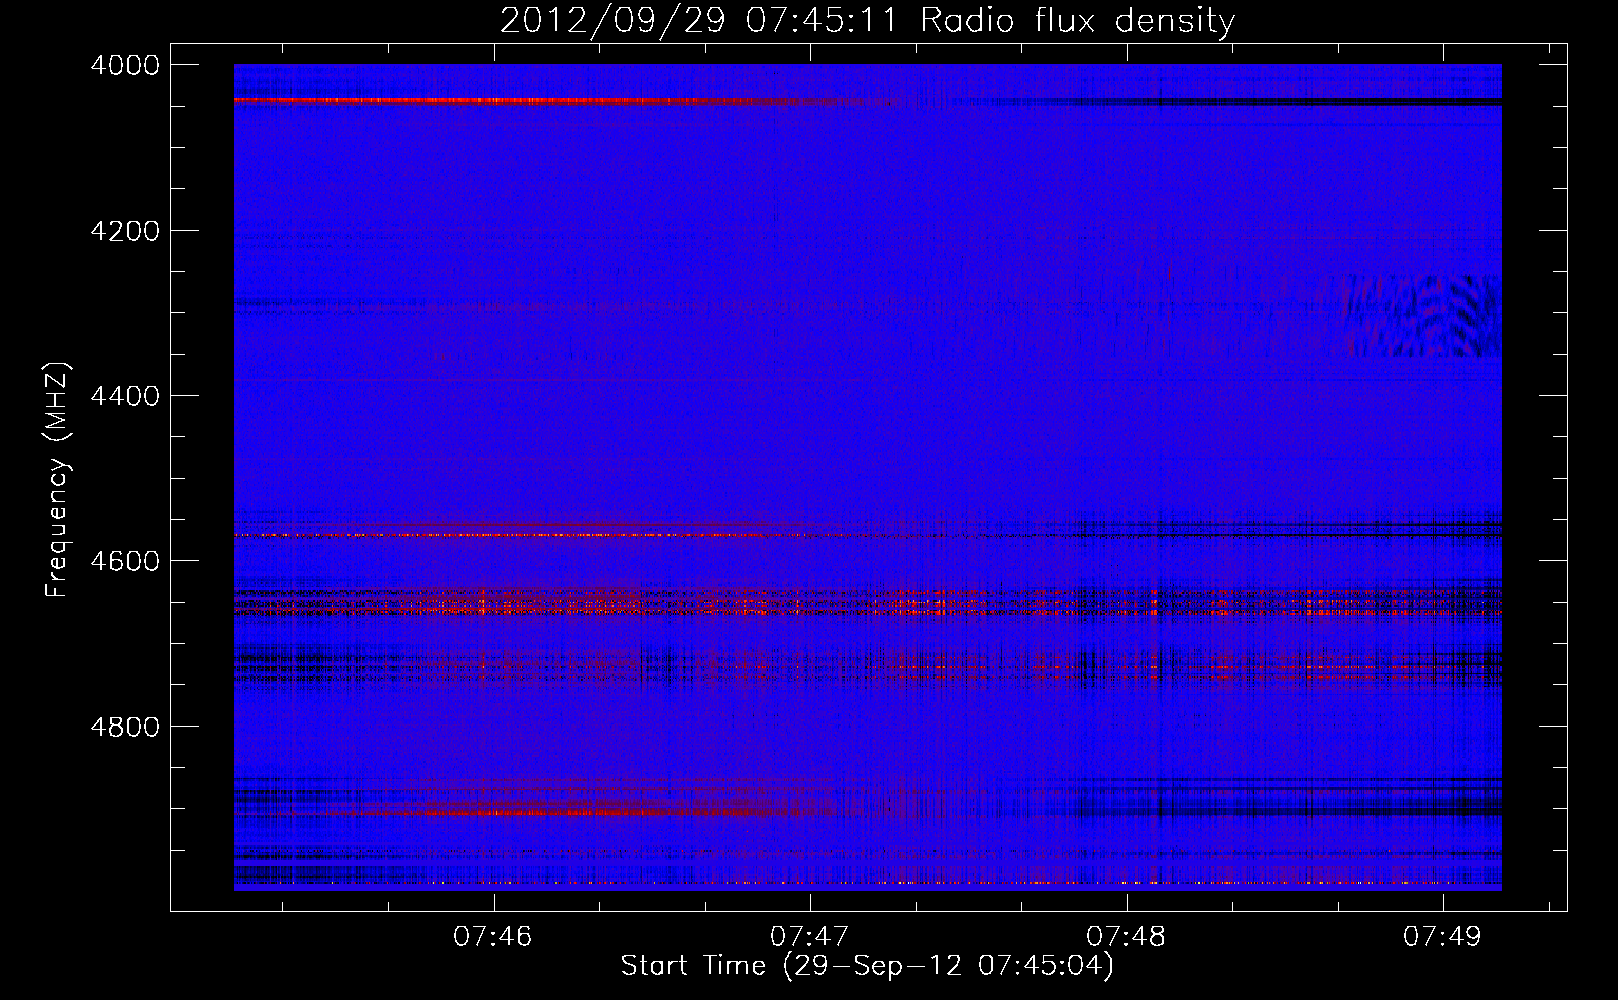Screen dimensions: 1618x1000
Task: Click the 'Frequency (MHZ)' axis title
Action: pyautogui.click(x=57, y=480)
